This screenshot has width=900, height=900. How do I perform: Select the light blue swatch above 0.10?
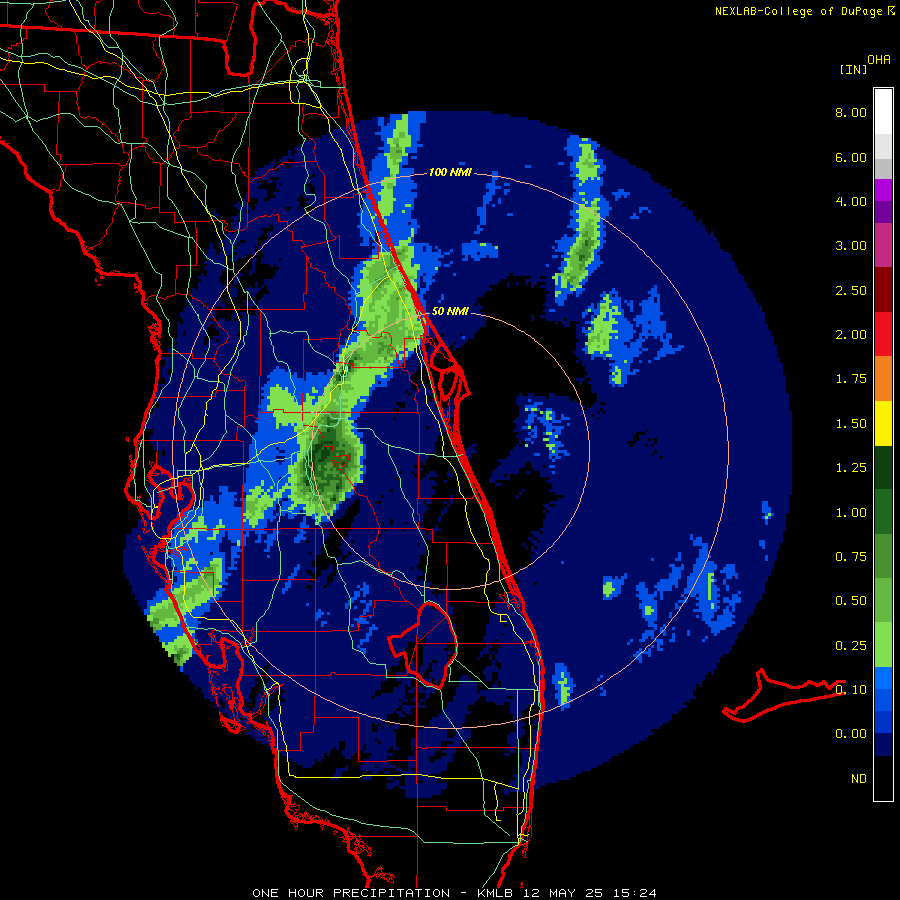pos(883,678)
